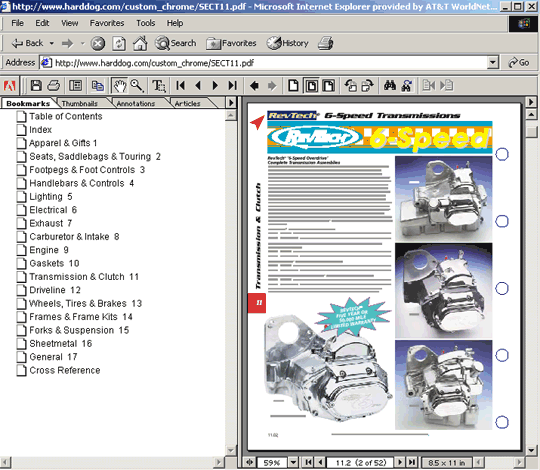Switch to the Annotations tab

coord(136,103)
